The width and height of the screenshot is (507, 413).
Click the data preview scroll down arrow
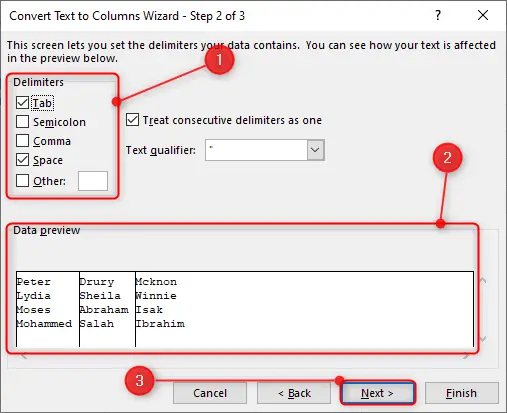[483, 339]
